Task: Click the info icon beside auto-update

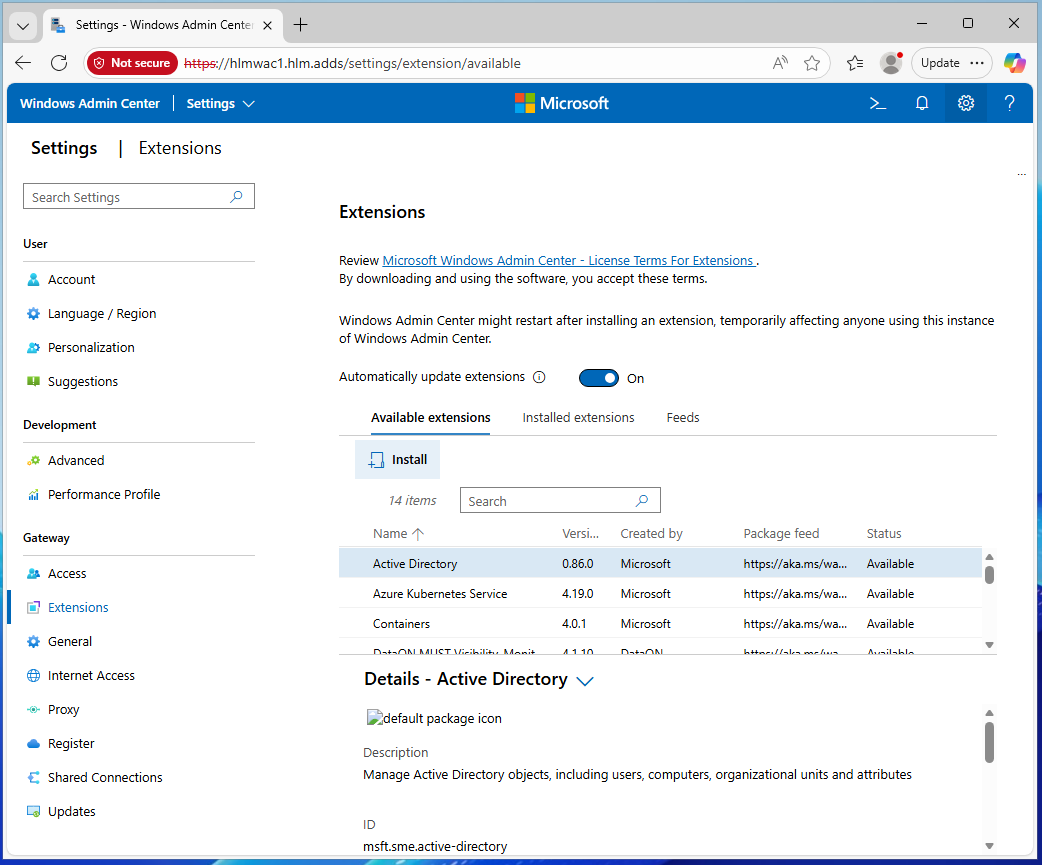Action: (x=539, y=378)
